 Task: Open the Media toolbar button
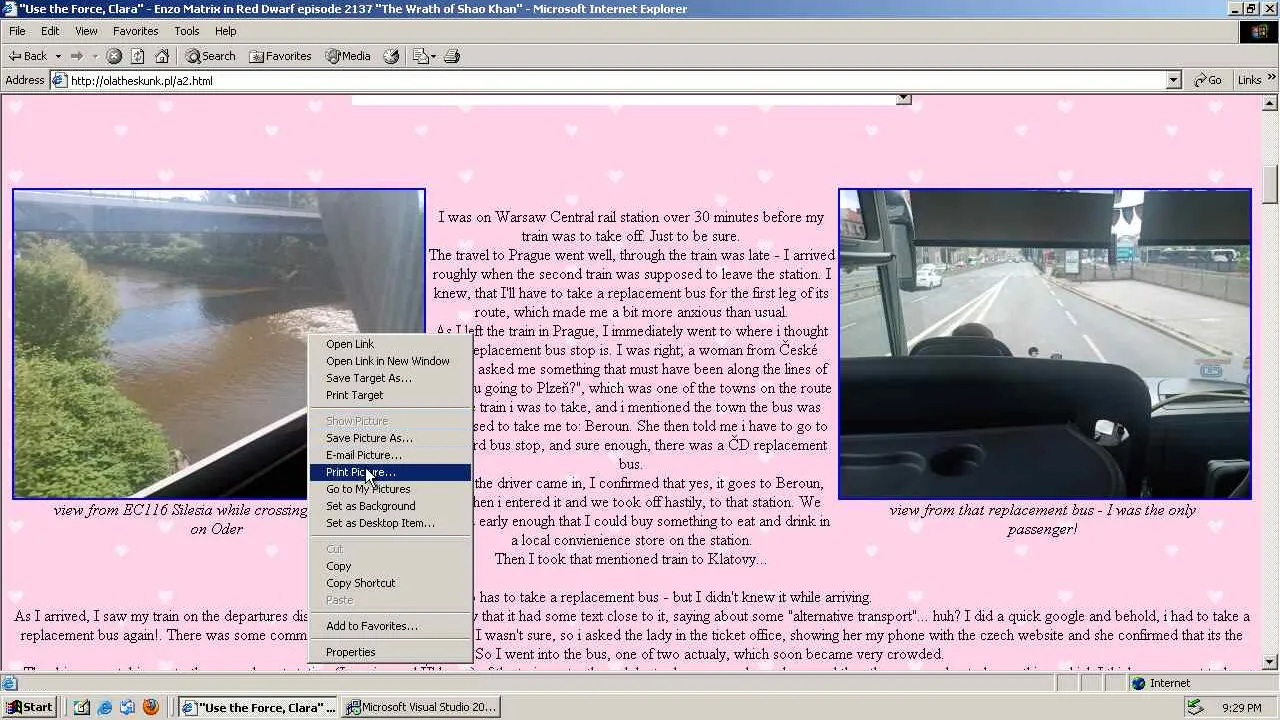348,56
